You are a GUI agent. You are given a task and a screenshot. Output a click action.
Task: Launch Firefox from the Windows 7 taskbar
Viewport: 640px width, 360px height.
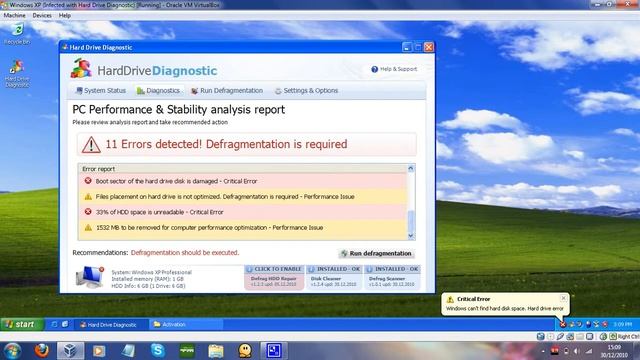pyautogui.click(x=41, y=351)
